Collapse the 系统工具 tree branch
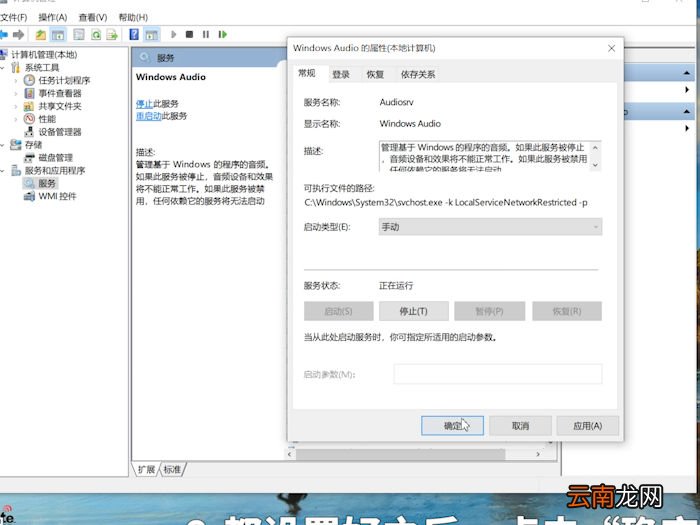 point(3,68)
